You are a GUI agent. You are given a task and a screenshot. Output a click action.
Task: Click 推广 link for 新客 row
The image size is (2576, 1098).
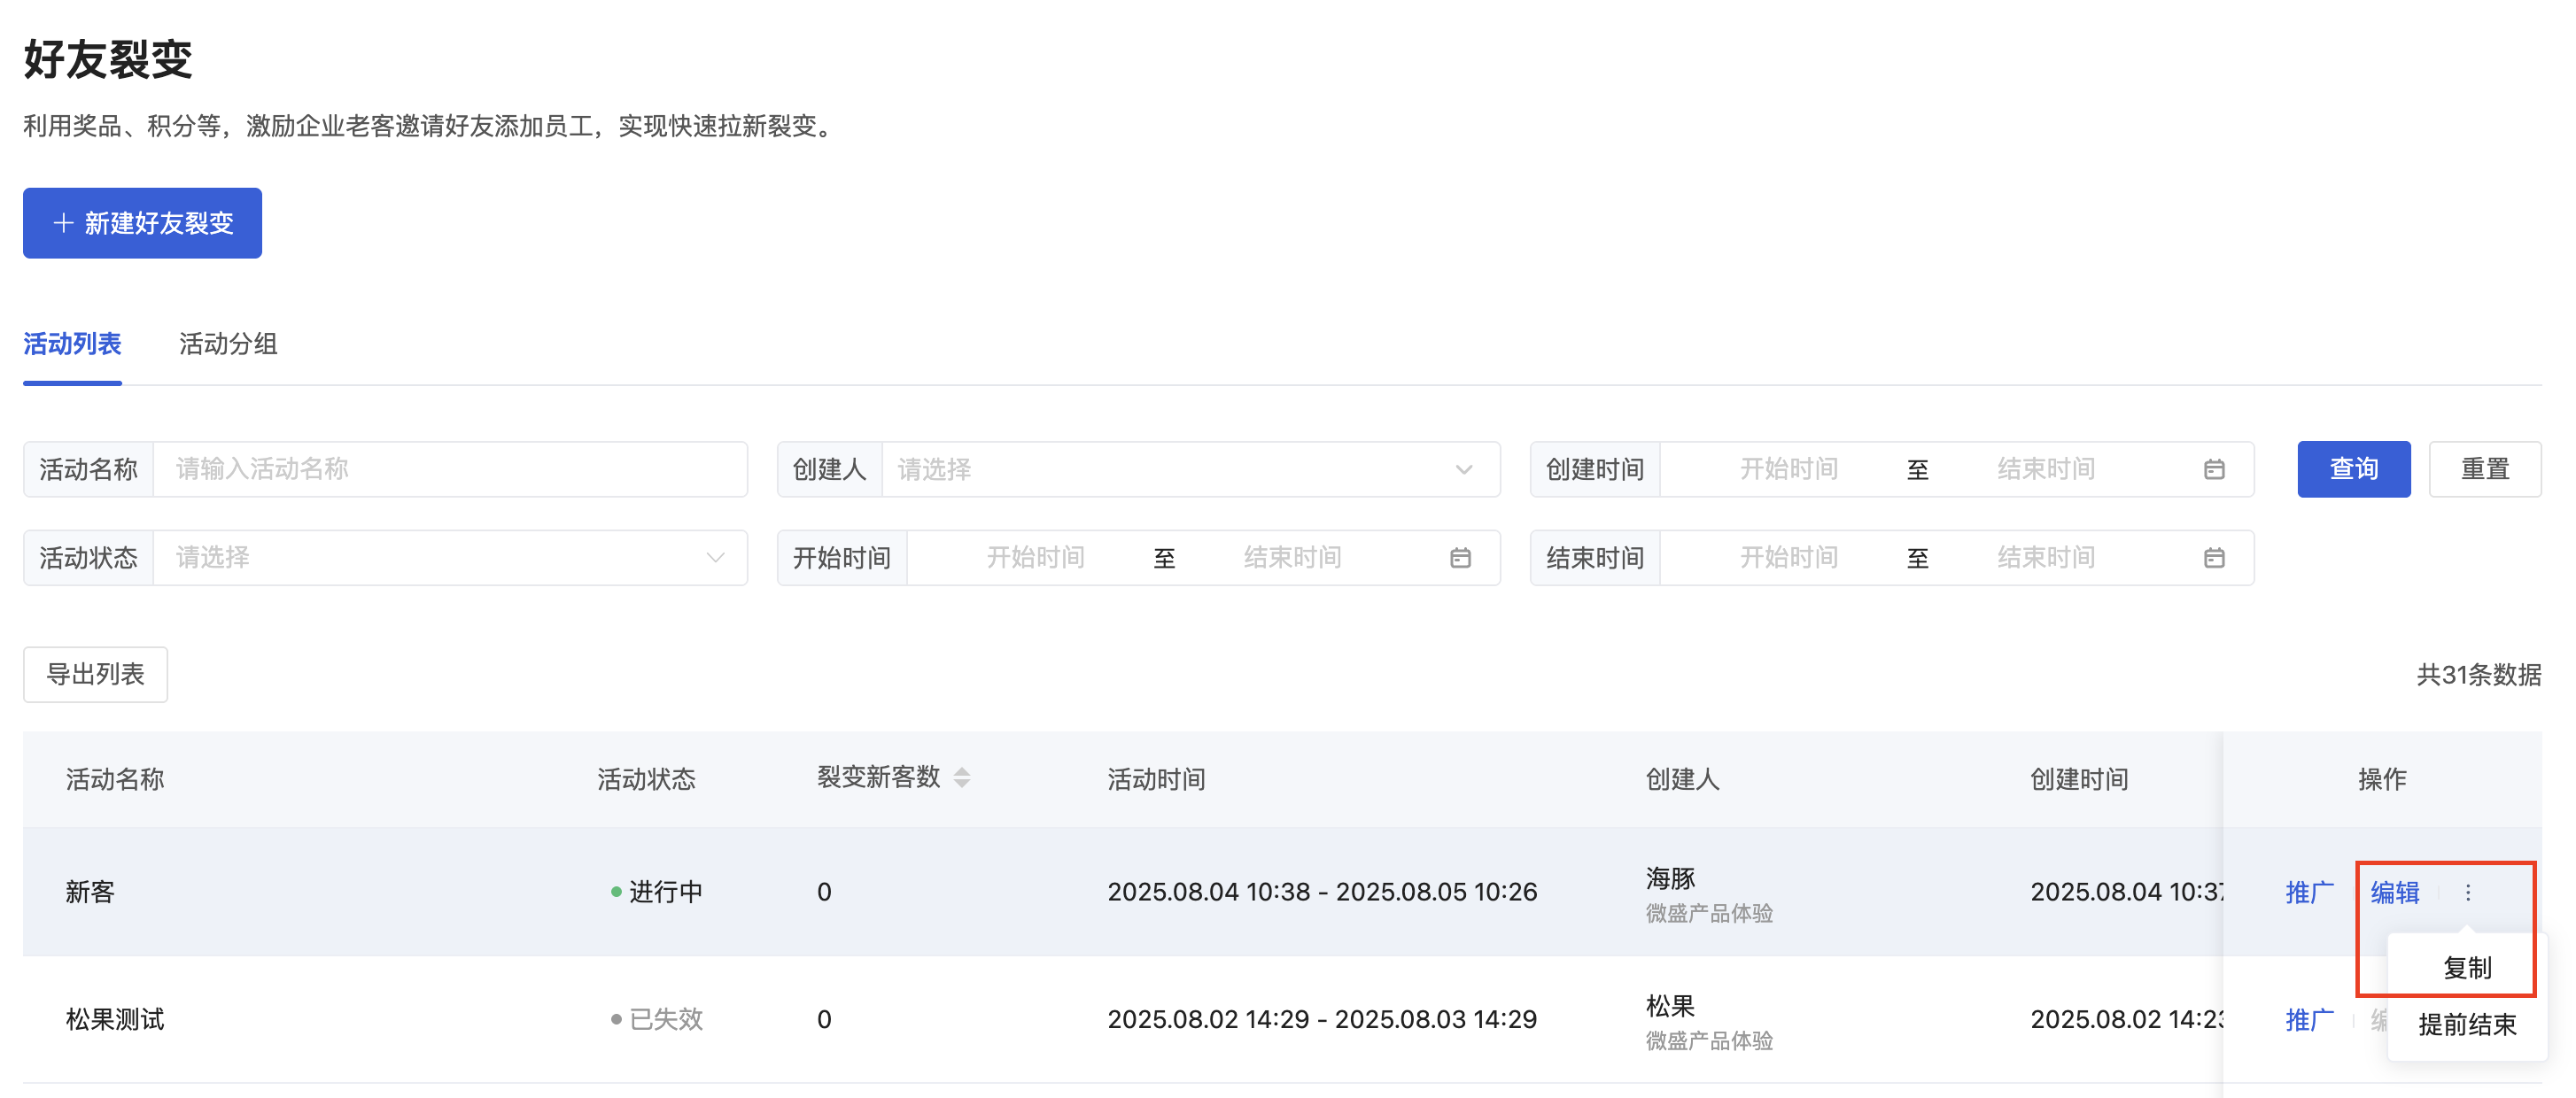(2309, 892)
